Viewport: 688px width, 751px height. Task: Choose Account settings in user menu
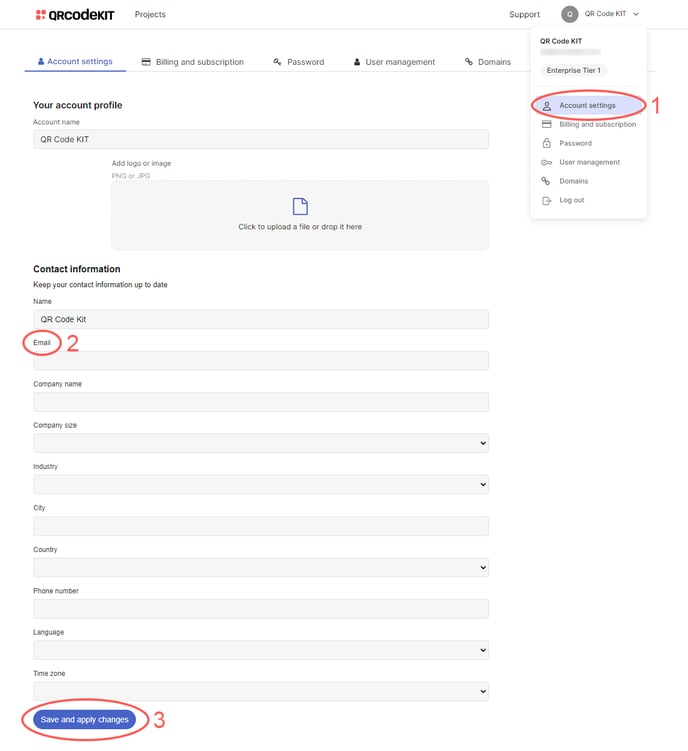[588, 105]
